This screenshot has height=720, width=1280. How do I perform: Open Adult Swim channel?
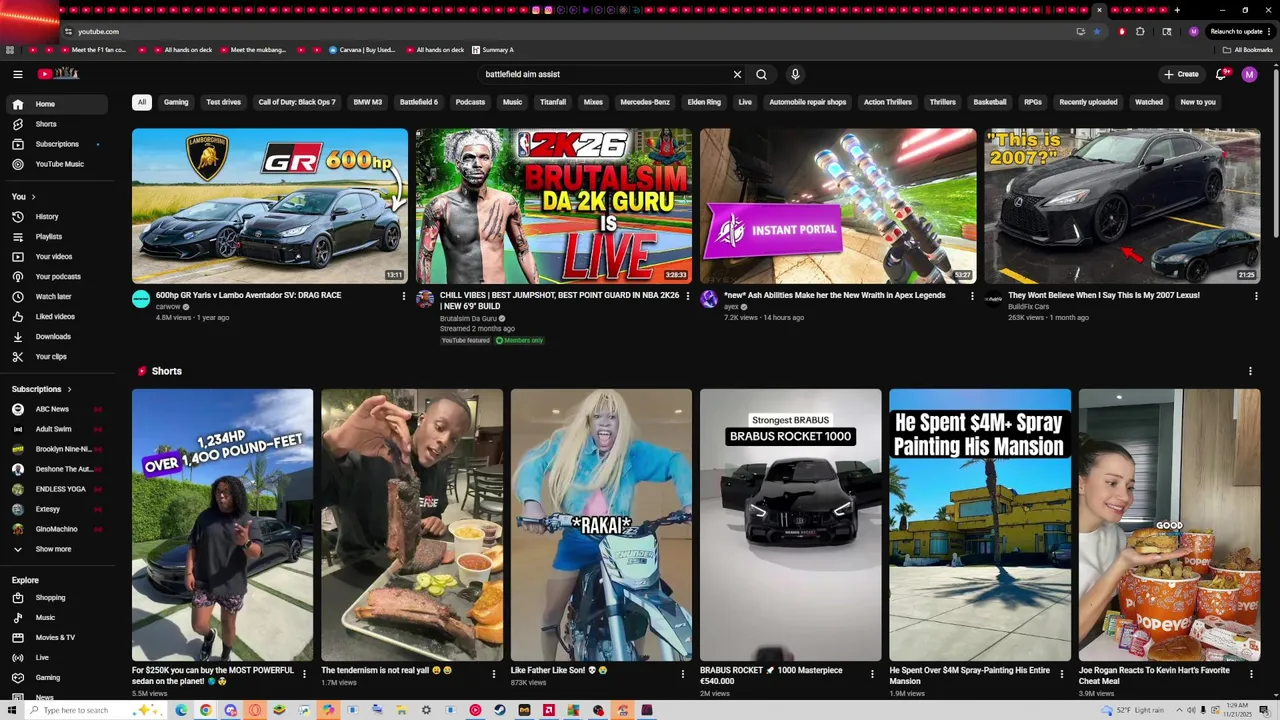[56, 429]
